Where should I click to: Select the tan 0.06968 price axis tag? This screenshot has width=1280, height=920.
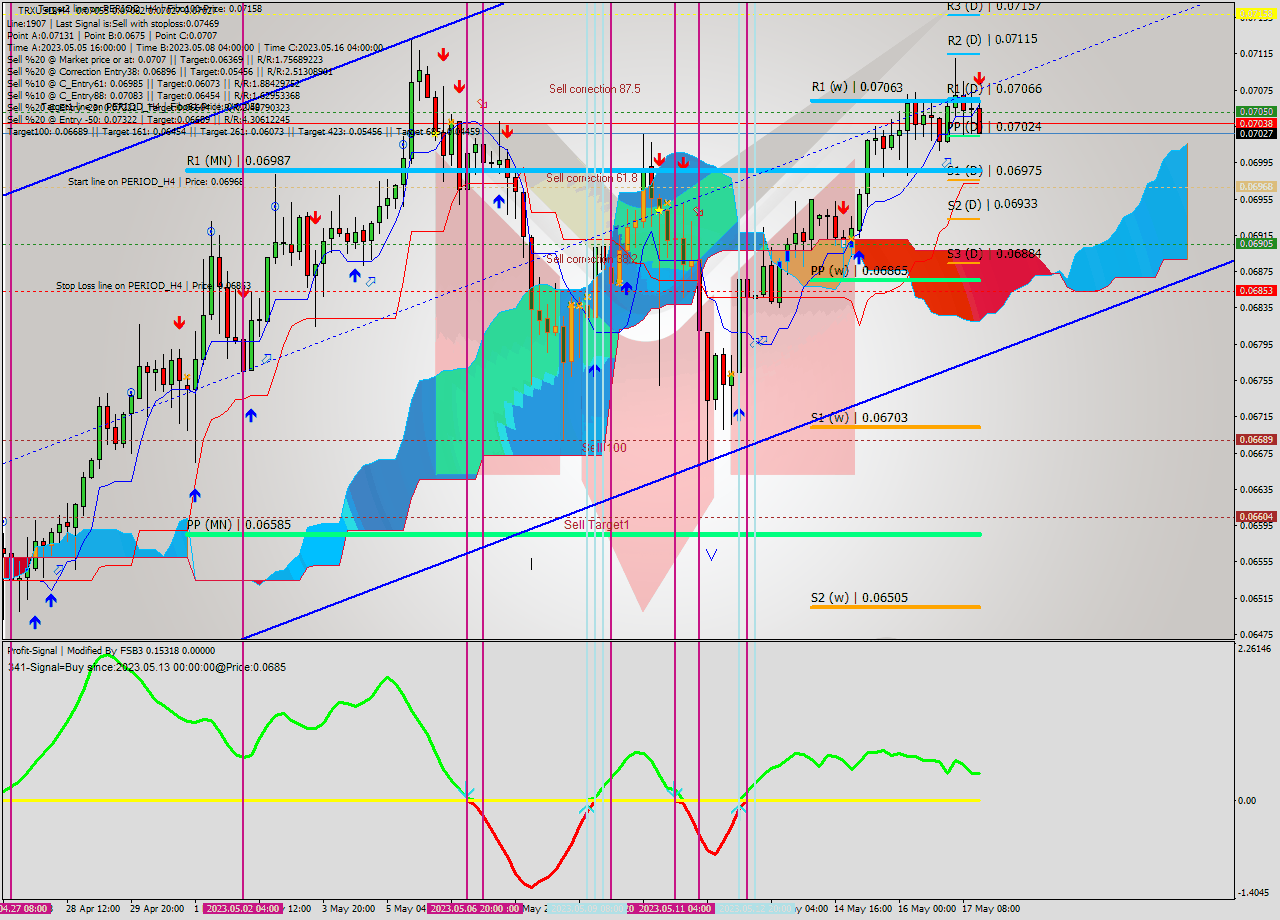[x=1255, y=186]
